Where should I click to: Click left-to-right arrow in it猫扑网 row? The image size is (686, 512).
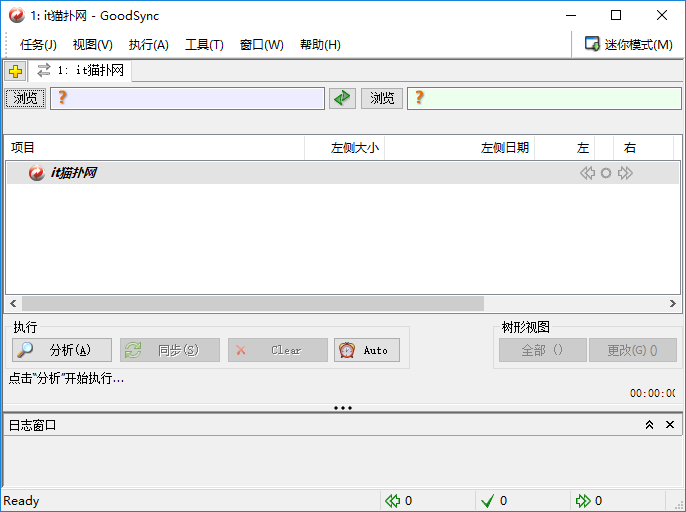click(x=625, y=173)
